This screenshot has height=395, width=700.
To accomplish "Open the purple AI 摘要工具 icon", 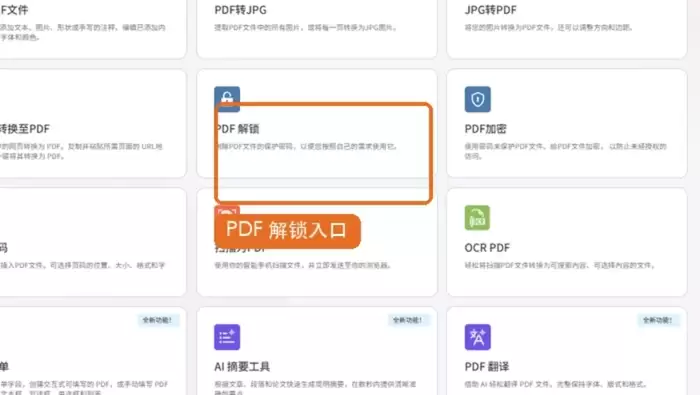I will pos(227,337).
